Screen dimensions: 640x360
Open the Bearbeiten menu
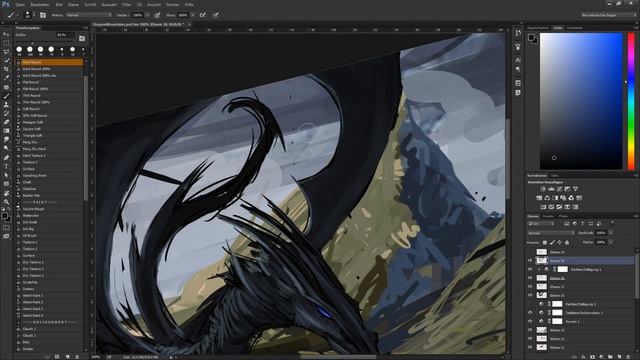click(40, 4)
